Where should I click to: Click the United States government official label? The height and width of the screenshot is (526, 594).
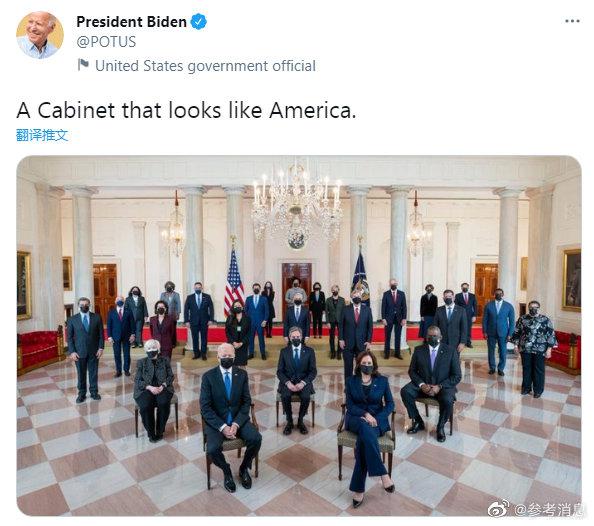tap(205, 66)
